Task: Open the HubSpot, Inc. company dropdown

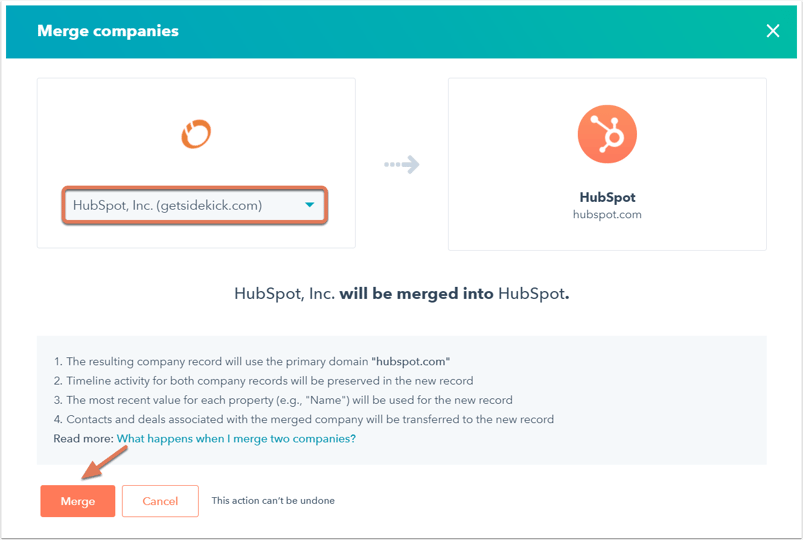Action: (x=195, y=205)
